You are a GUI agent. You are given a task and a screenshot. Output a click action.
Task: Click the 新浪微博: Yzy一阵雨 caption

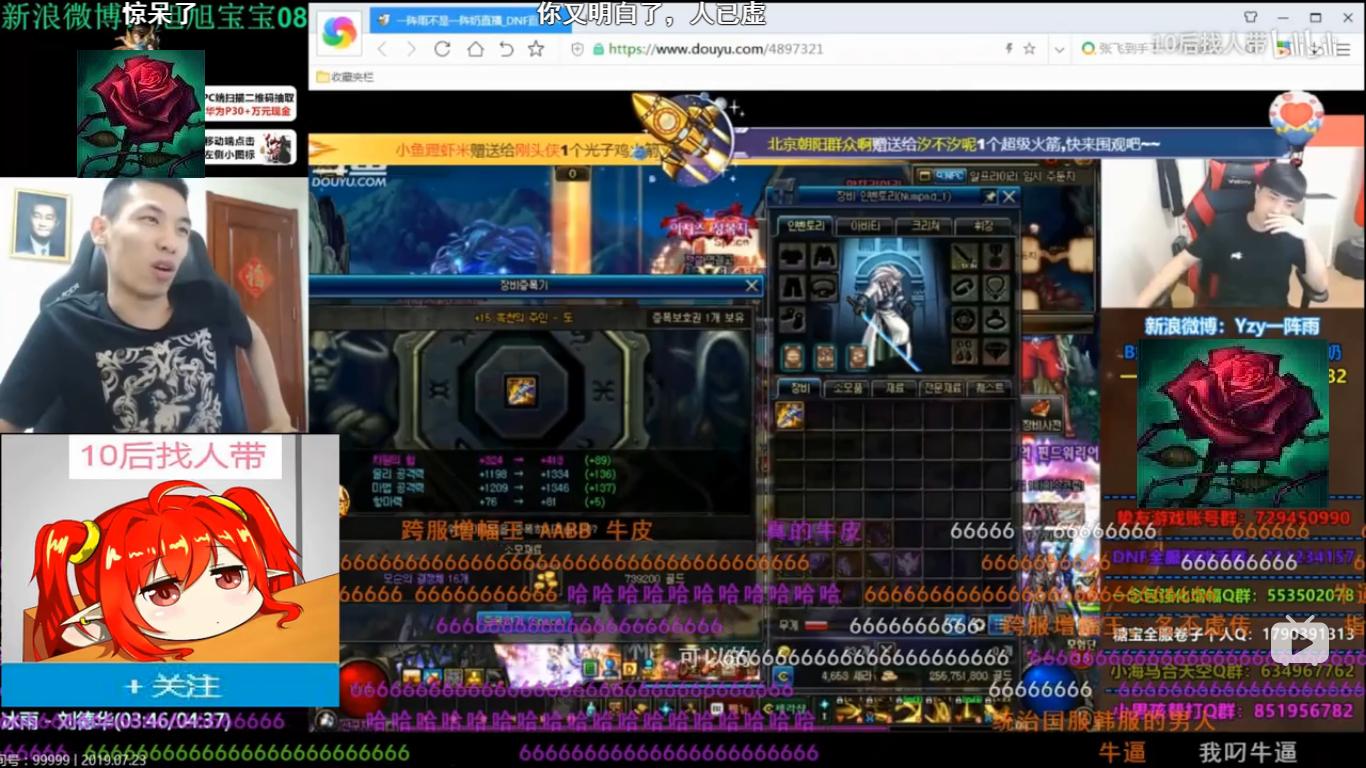click(1232, 326)
